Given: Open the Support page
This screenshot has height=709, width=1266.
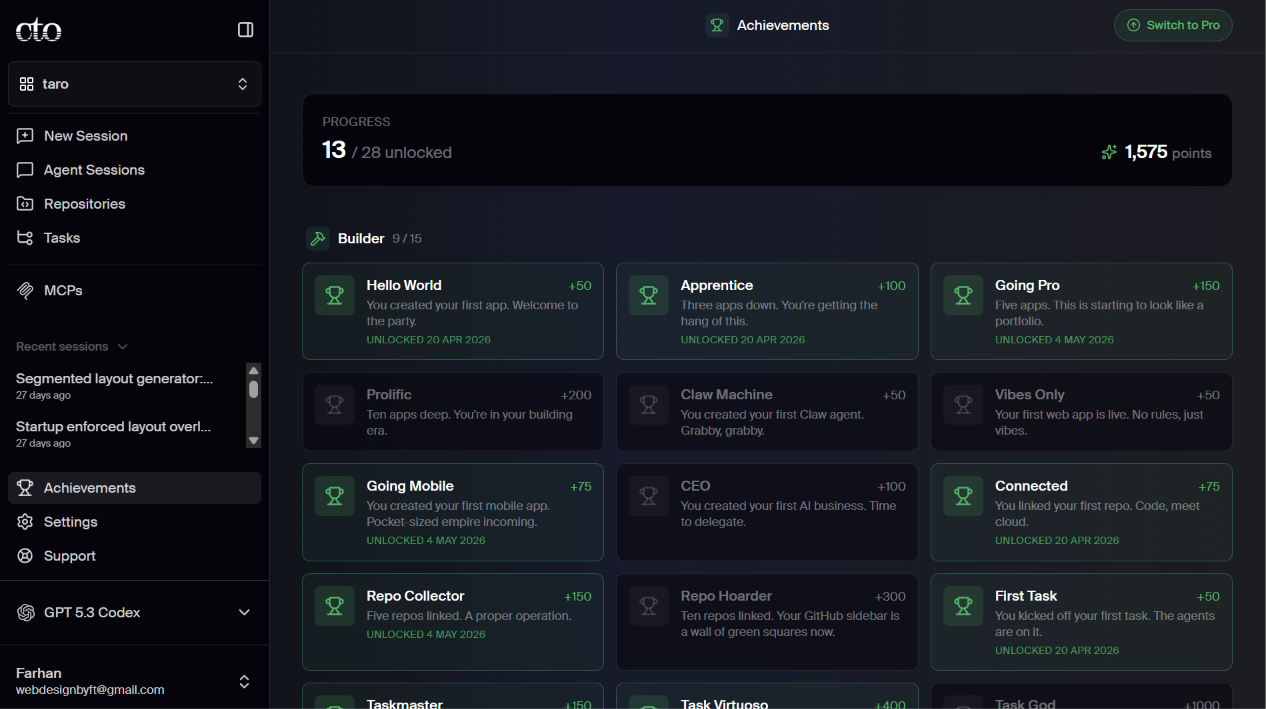Looking at the screenshot, I should click(x=134, y=556).
